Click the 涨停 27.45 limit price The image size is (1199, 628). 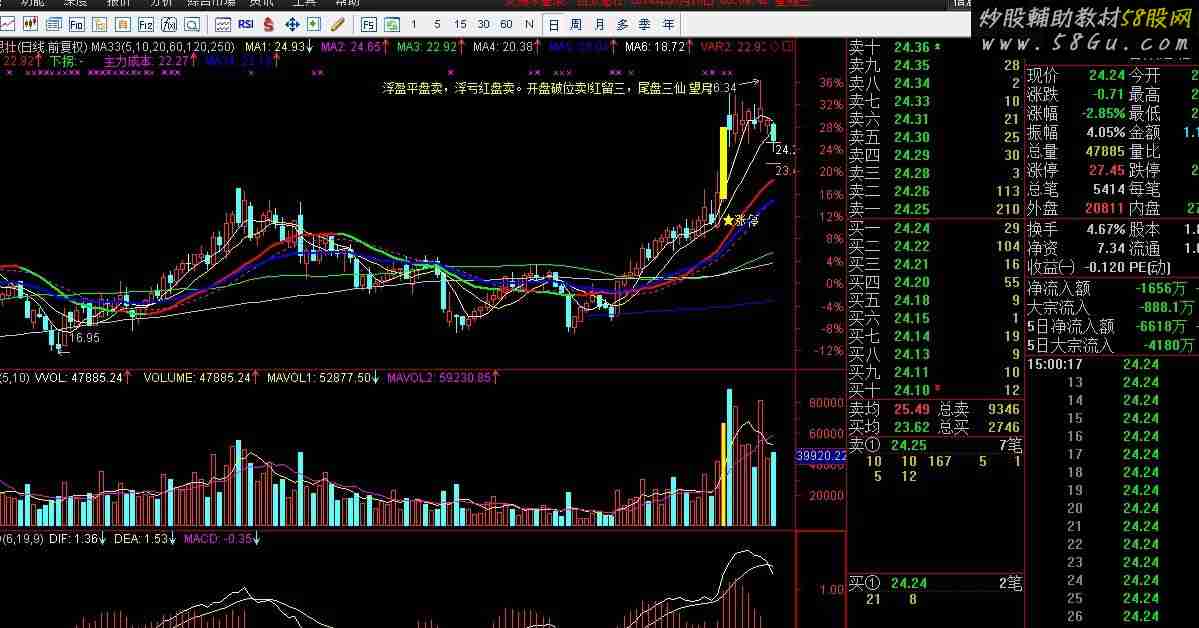pyautogui.click(x=1076, y=170)
